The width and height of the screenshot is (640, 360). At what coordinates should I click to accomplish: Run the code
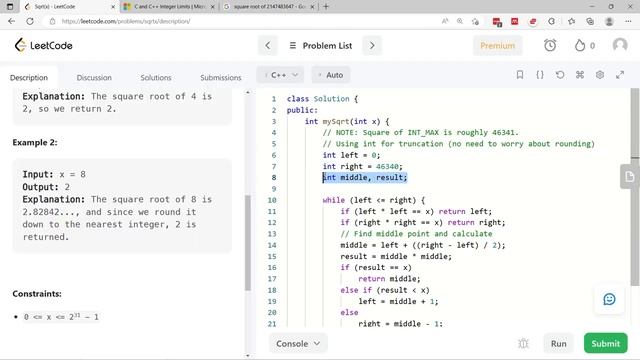558,344
